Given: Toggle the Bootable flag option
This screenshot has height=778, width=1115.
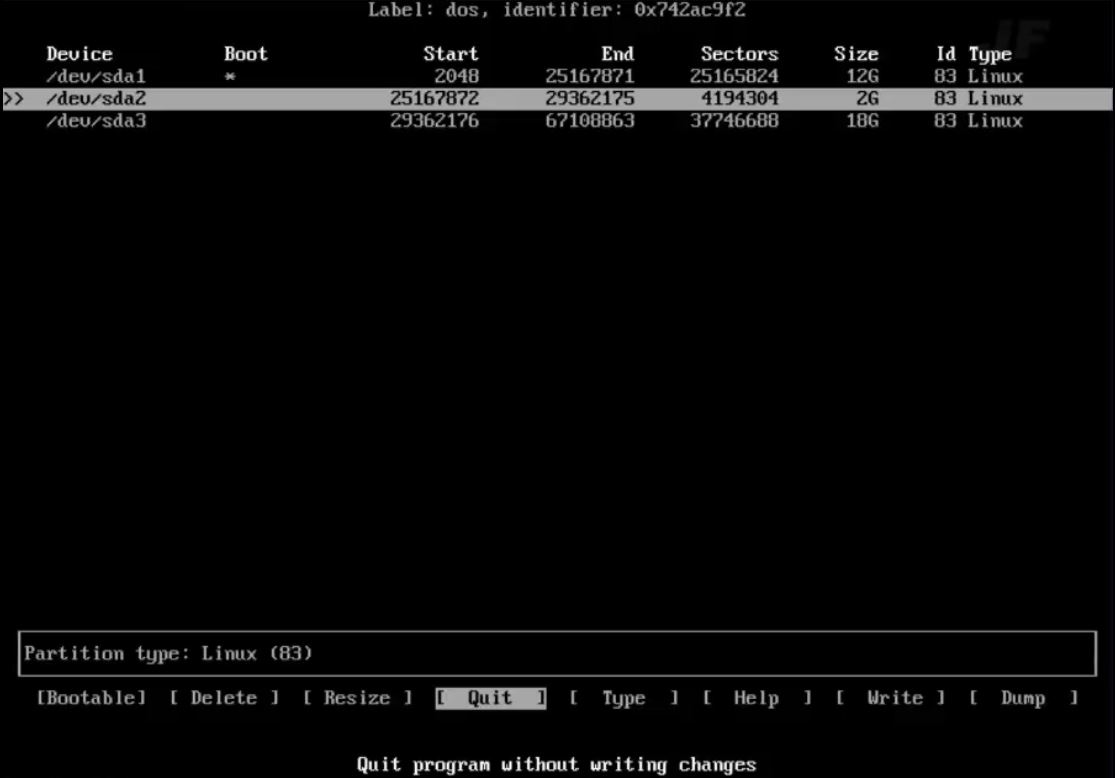Looking at the screenshot, I should coord(91,698).
